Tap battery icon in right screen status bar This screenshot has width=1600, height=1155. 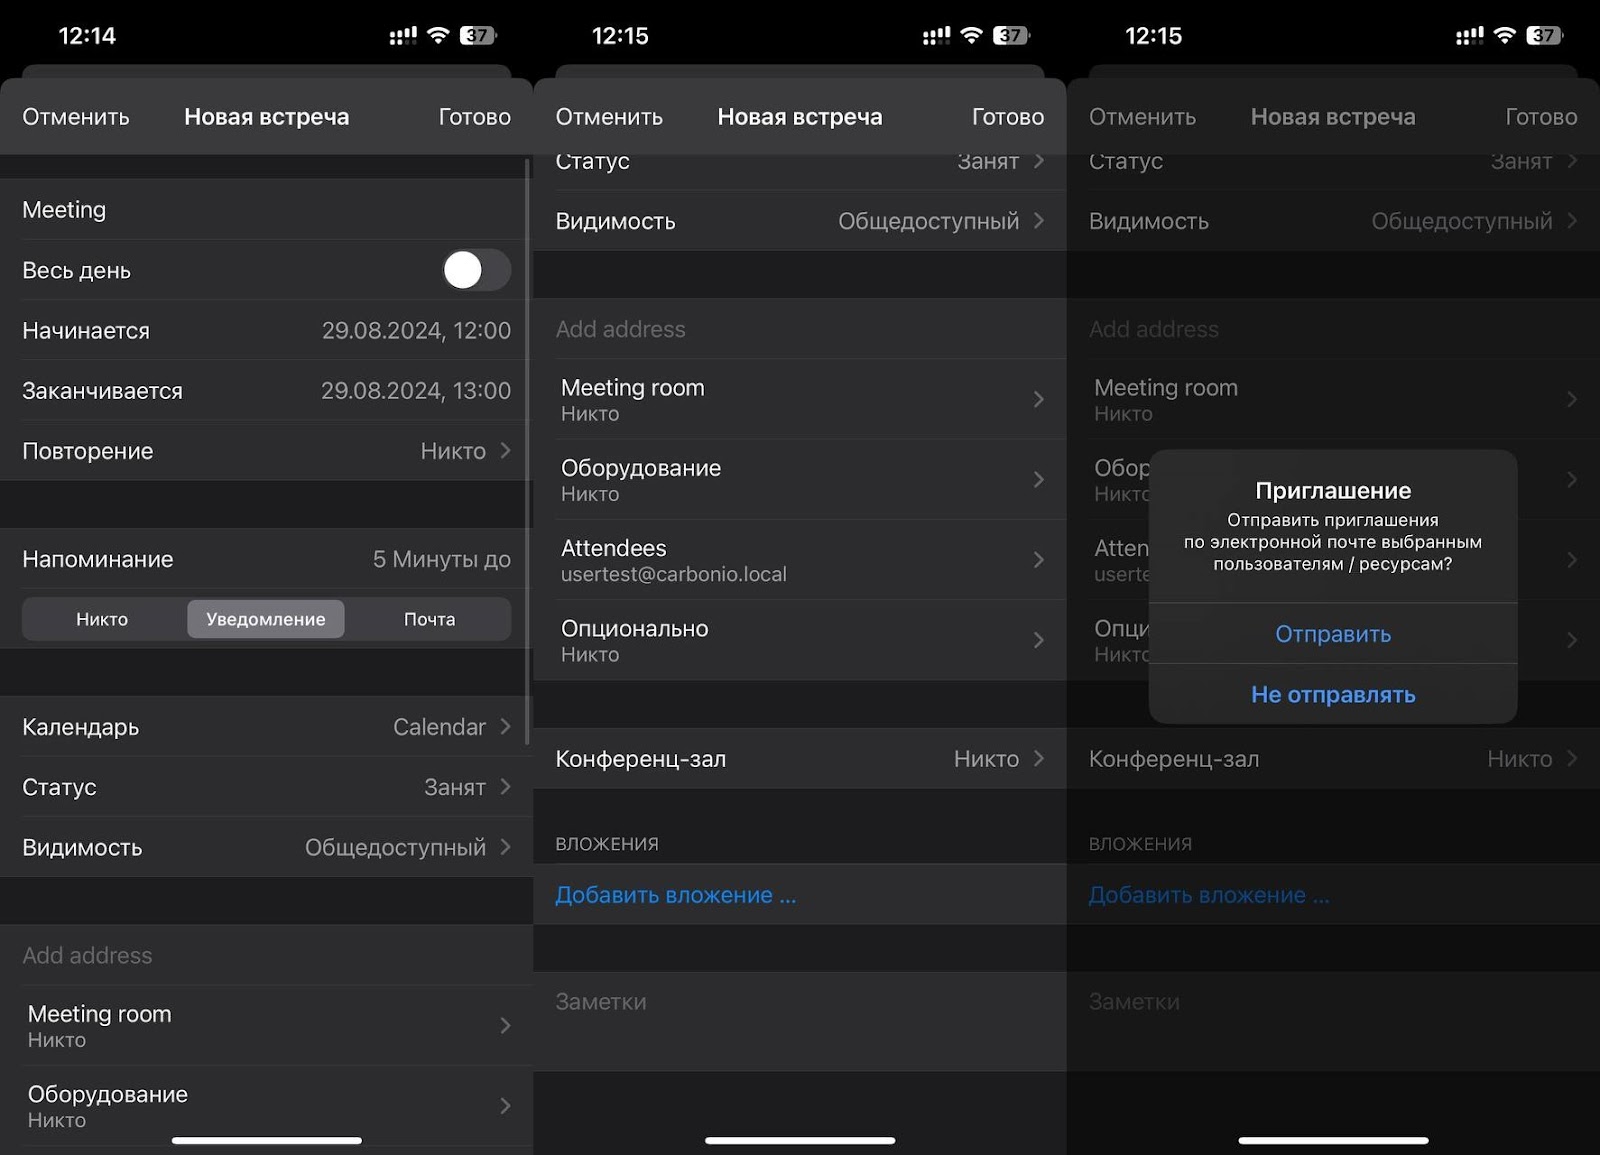point(1544,35)
